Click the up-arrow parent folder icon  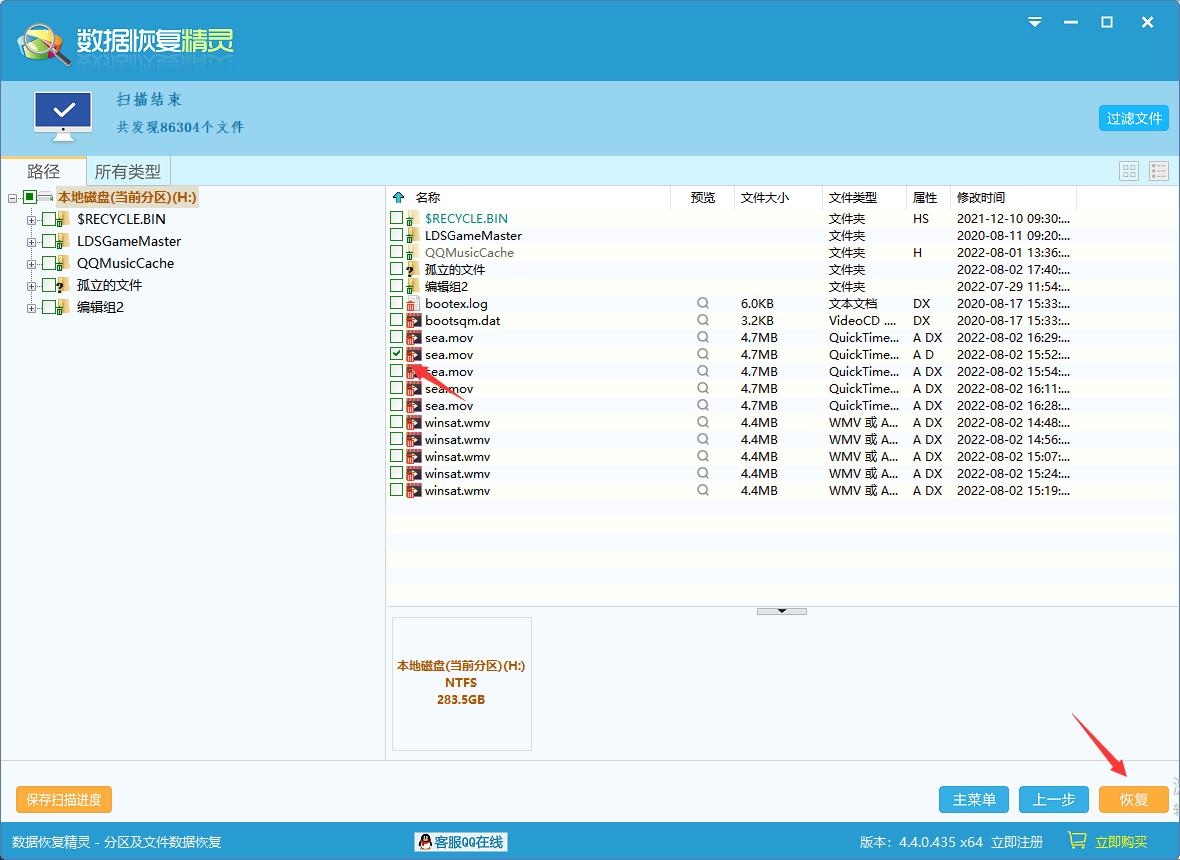399,198
